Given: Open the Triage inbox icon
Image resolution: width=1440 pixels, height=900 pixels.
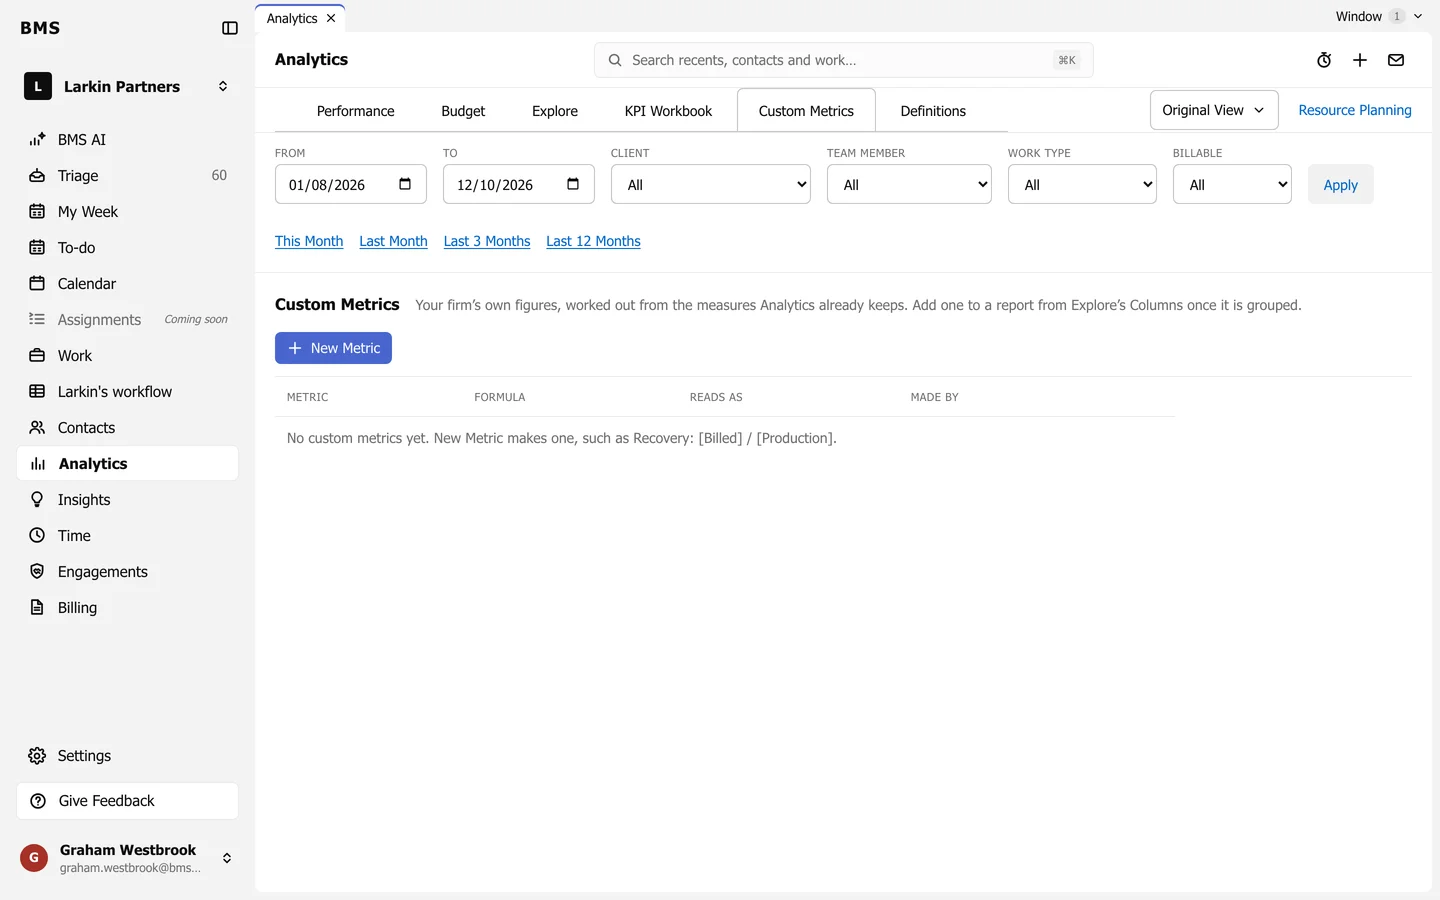Looking at the screenshot, I should pos(37,176).
